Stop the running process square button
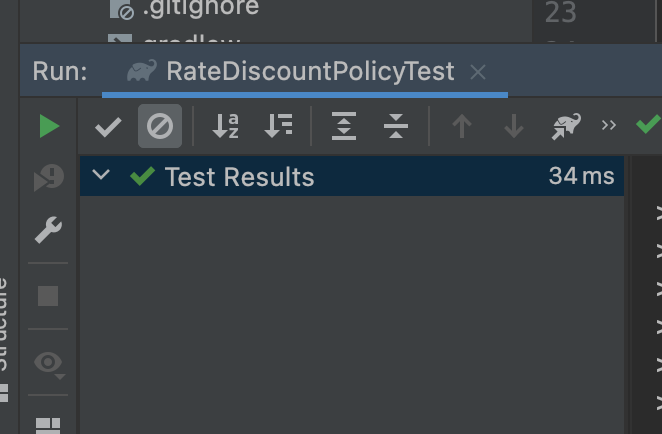 pyautogui.click(x=48, y=296)
